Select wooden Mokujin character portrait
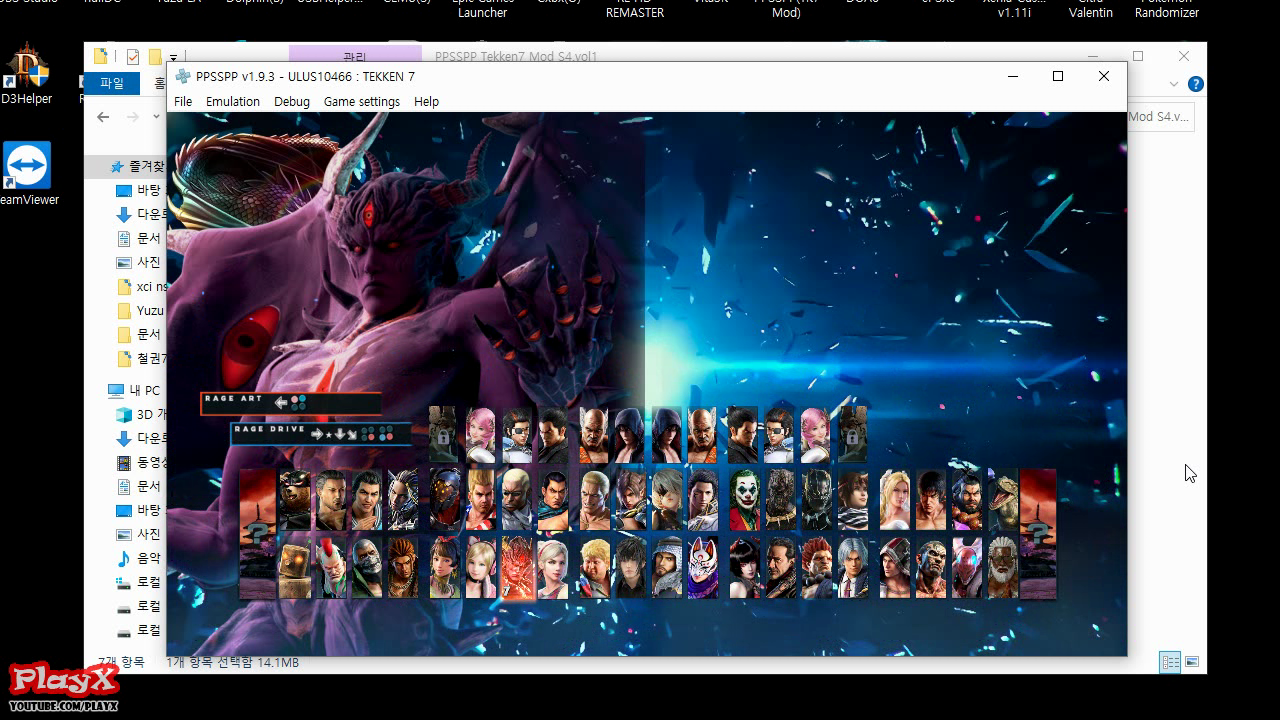The image size is (1280, 720). pos(294,567)
